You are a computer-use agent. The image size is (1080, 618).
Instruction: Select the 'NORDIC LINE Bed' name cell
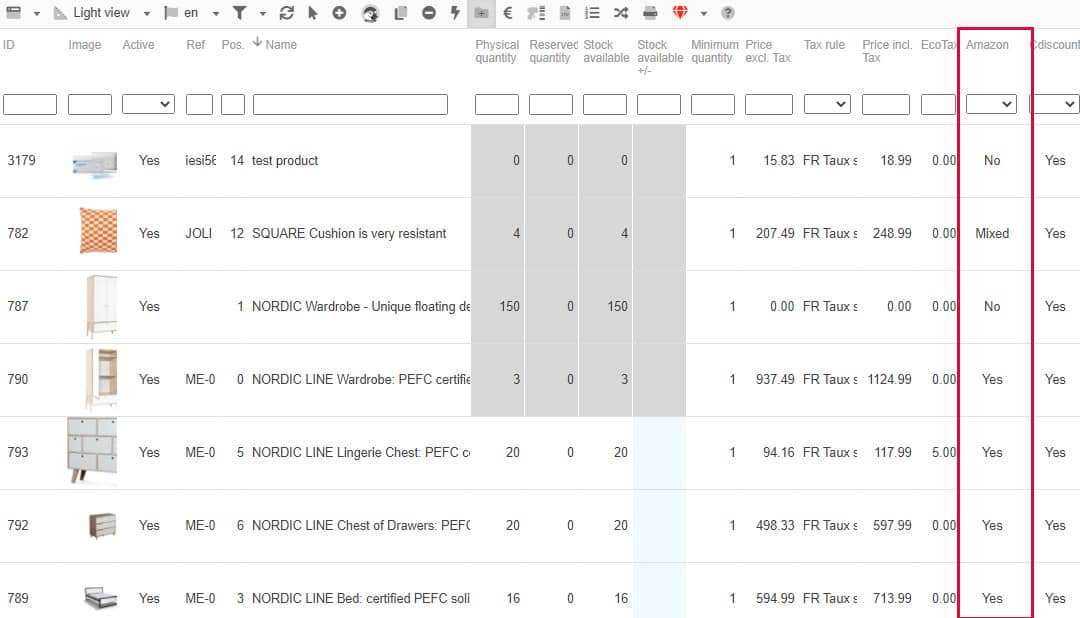(x=360, y=598)
